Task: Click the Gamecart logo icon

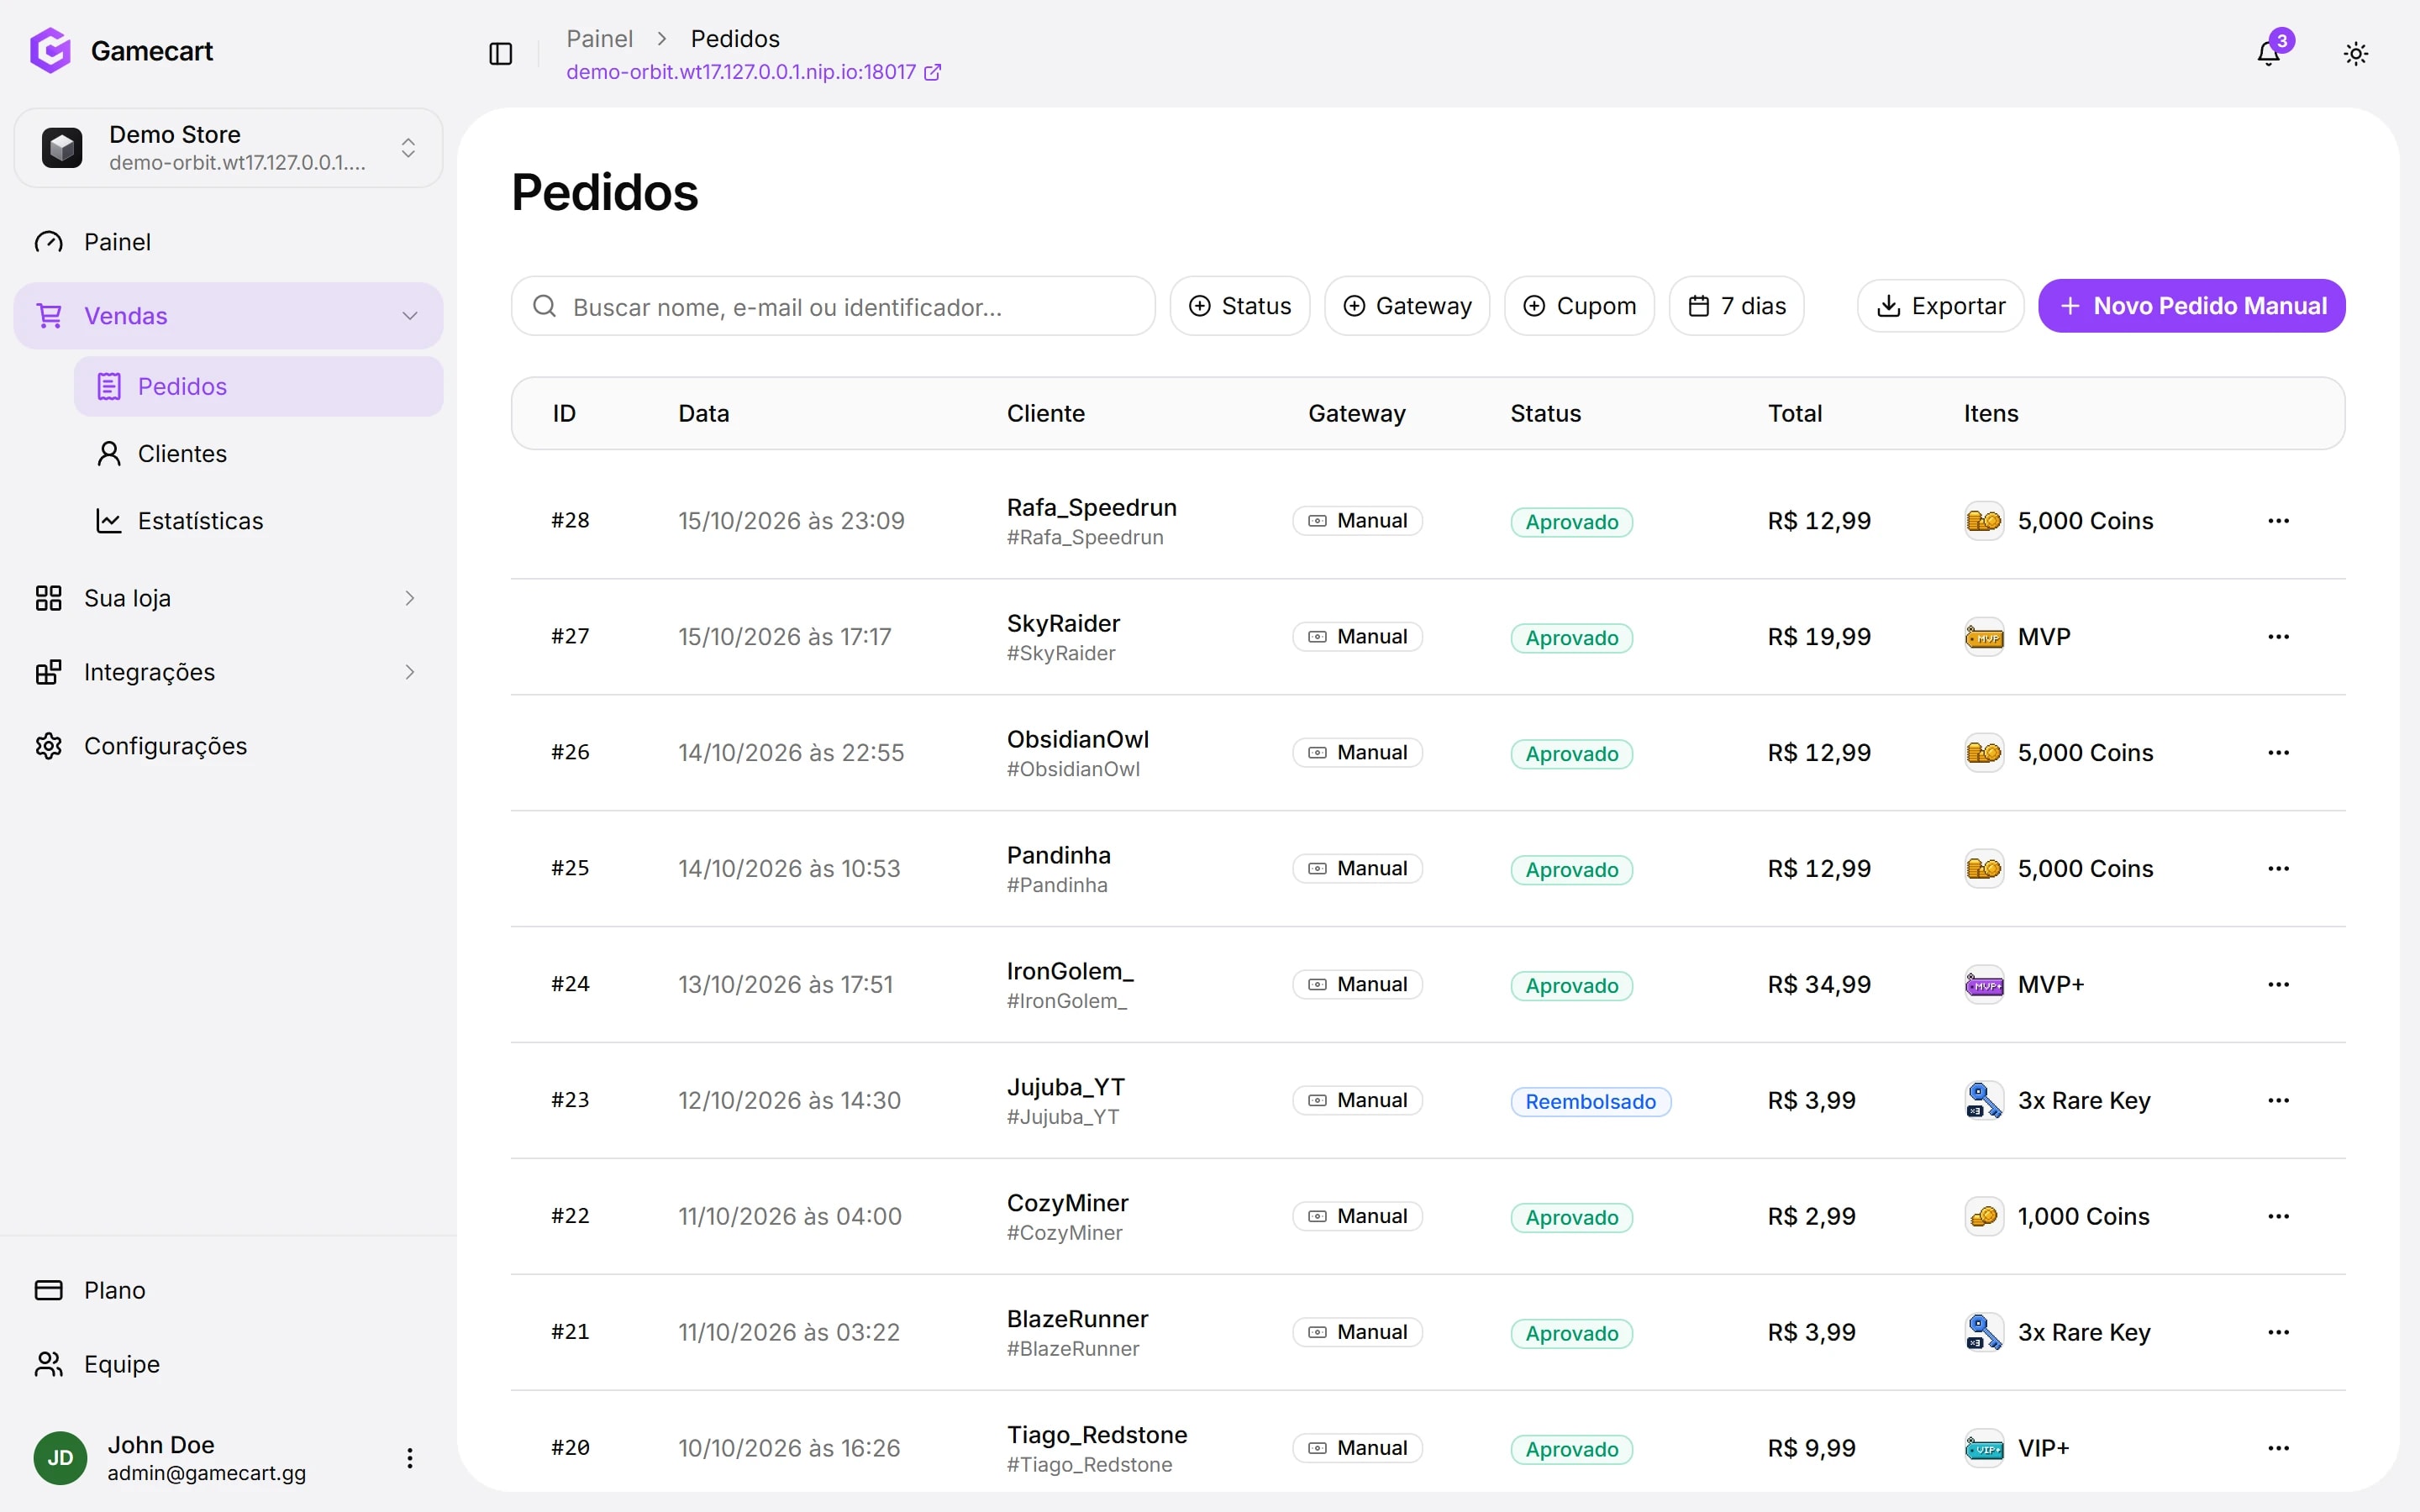Action: [50, 50]
